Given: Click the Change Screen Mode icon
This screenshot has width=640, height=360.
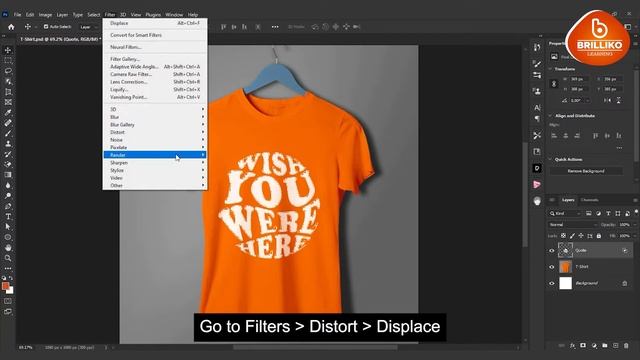Looking at the screenshot, I should pyautogui.click(x=8, y=311).
